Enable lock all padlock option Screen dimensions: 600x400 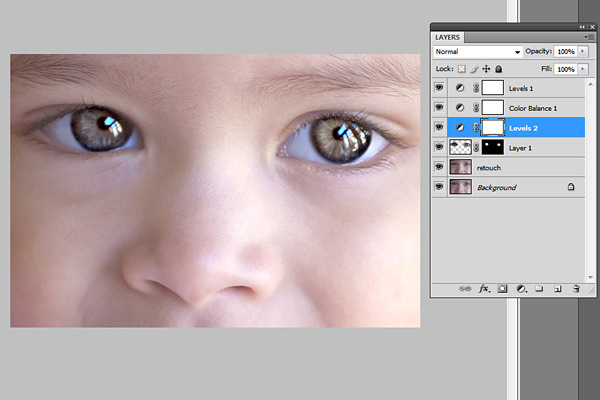[x=498, y=69]
